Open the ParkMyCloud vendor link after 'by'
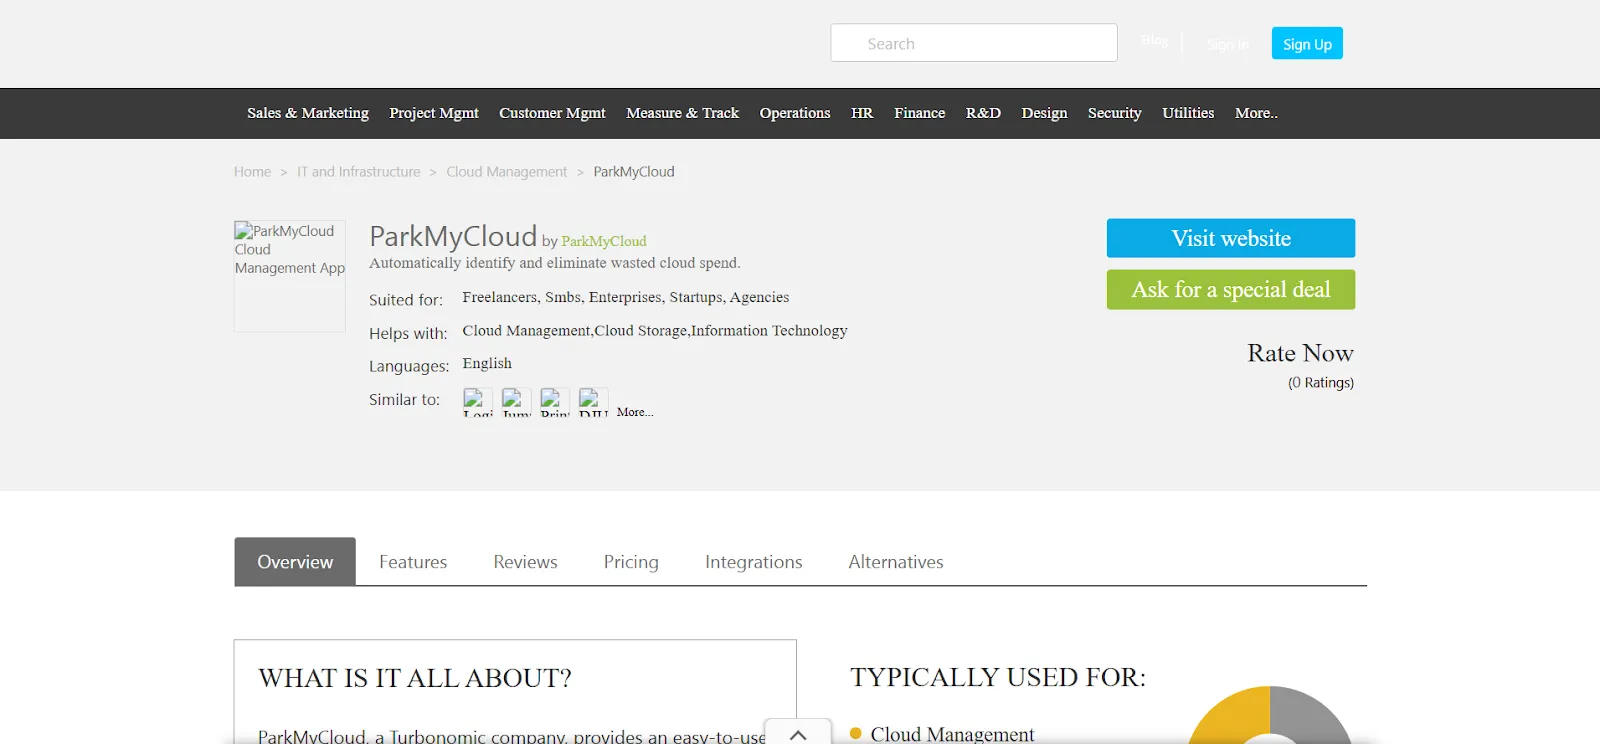Image resolution: width=1600 pixels, height=744 pixels. 604,241
